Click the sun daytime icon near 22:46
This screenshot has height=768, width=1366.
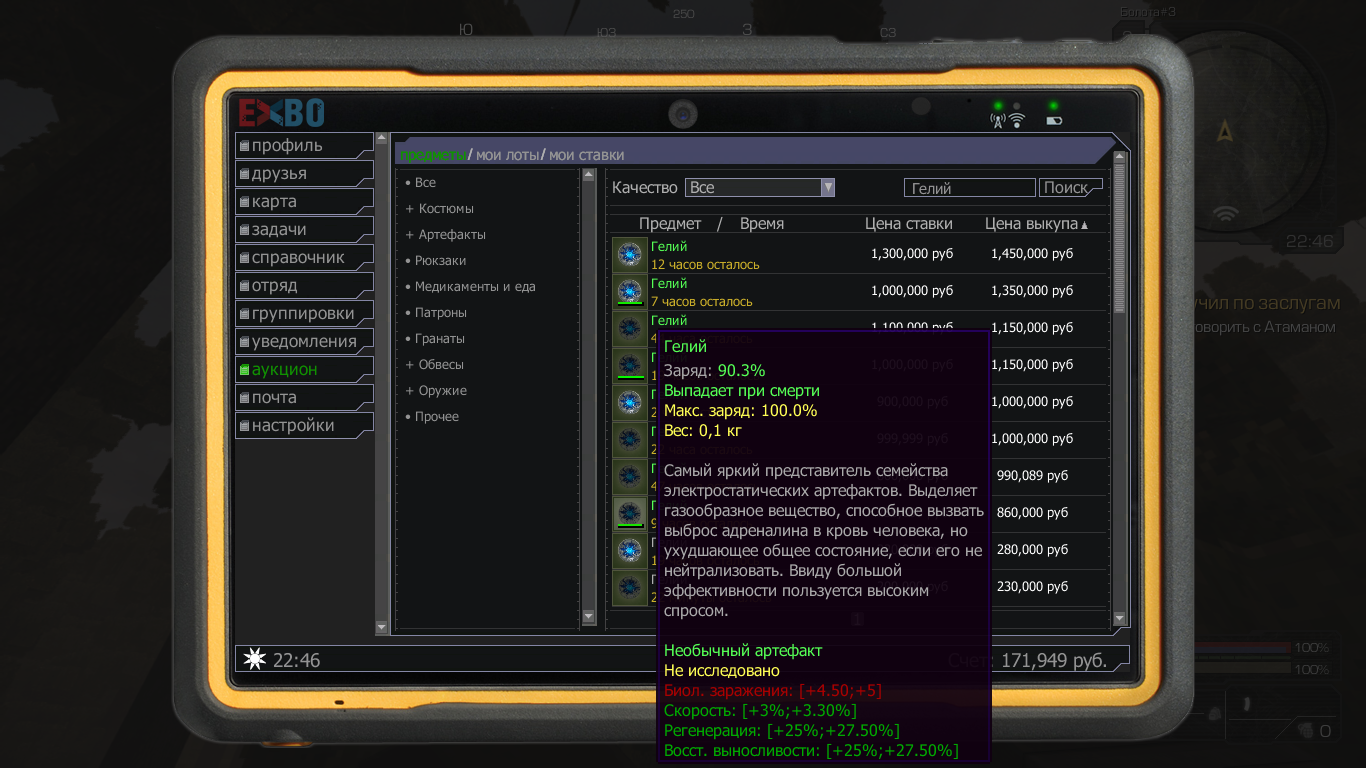255,660
